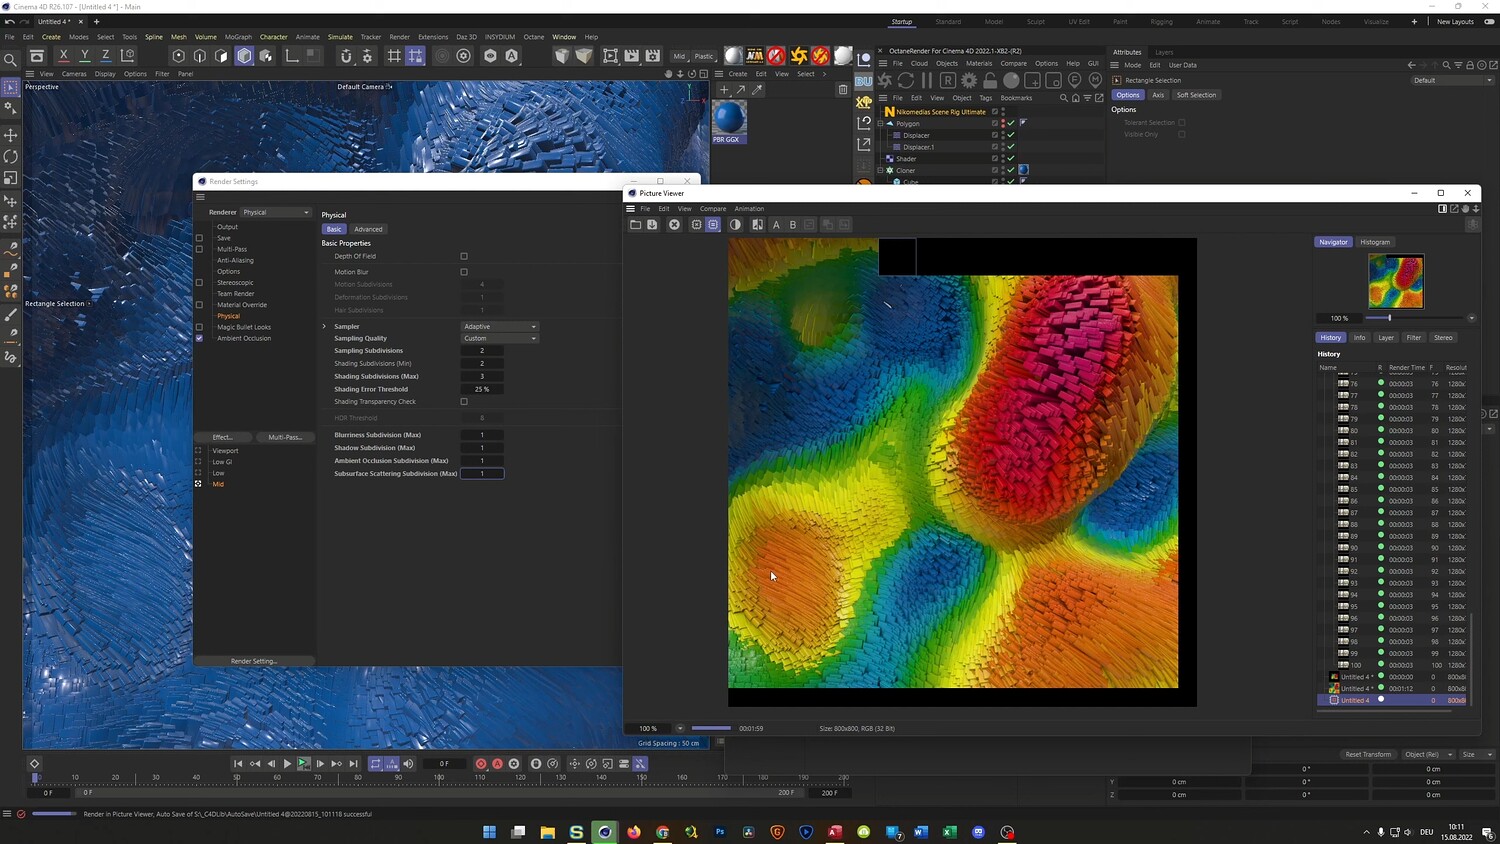
Task: Enable the Depth Of Field checkbox
Action: [x=464, y=256]
